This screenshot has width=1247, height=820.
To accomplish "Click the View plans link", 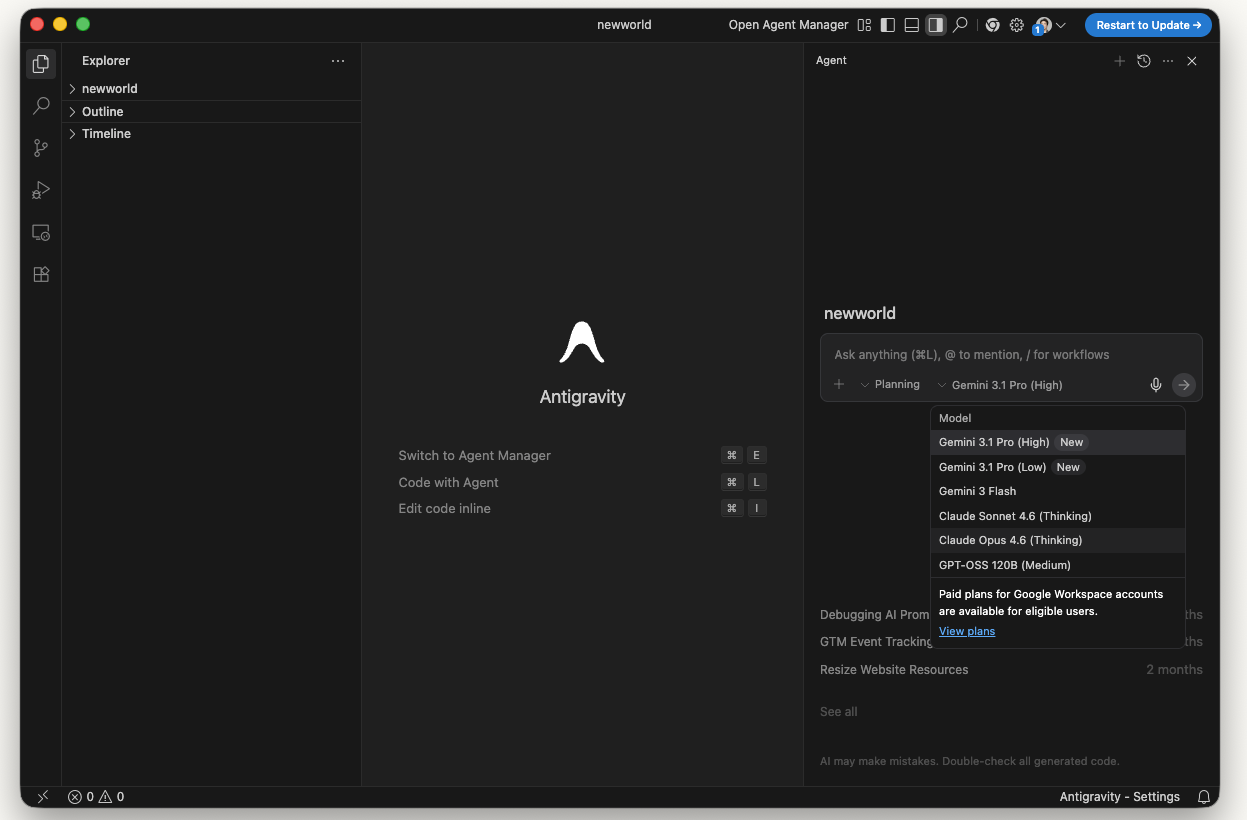I will (967, 631).
